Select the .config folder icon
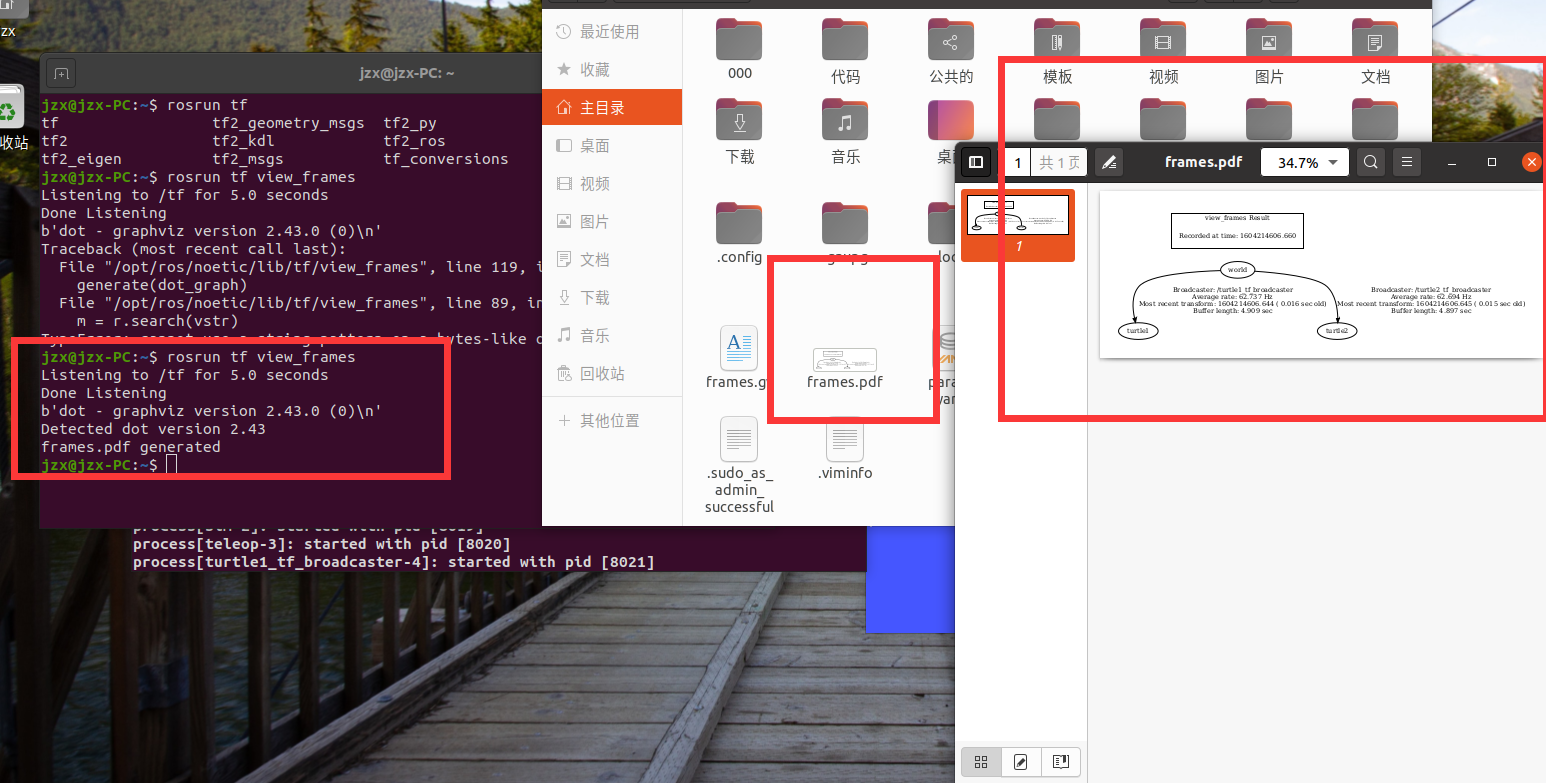 tap(739, 223)
